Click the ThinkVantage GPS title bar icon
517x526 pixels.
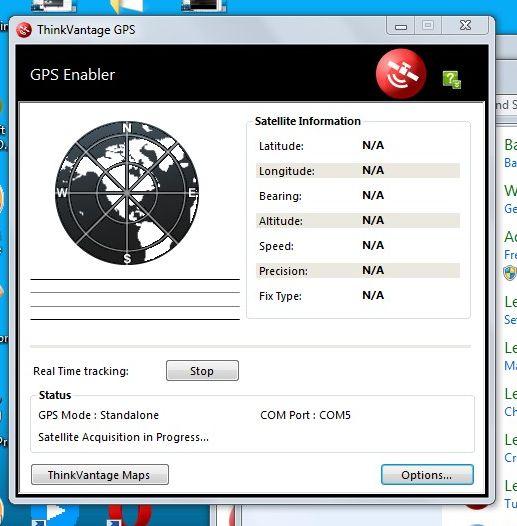click(x=24, y=30)
